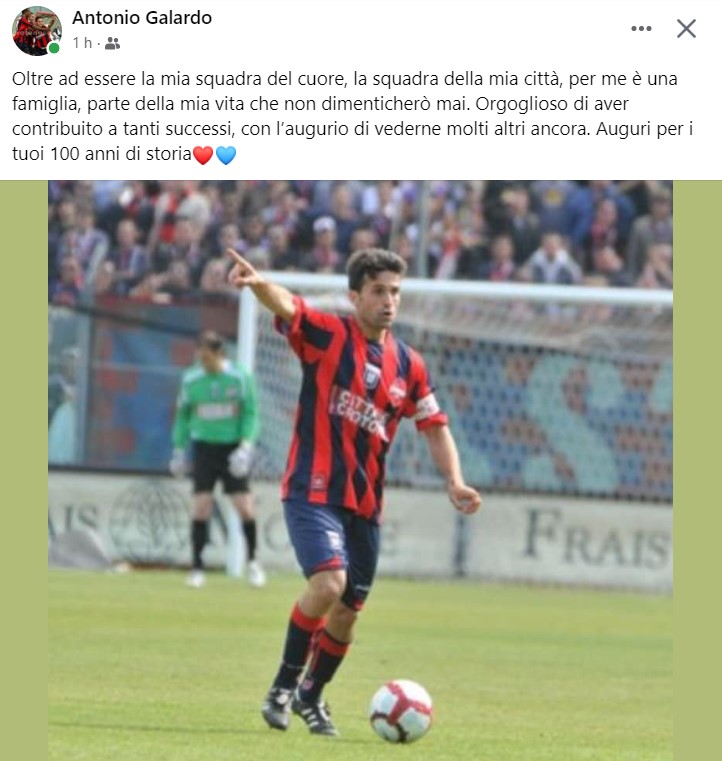Click the post text starting 'Oltre ad essere'
Viewport: 722px width, 761px height.
[x=352, y=116]
